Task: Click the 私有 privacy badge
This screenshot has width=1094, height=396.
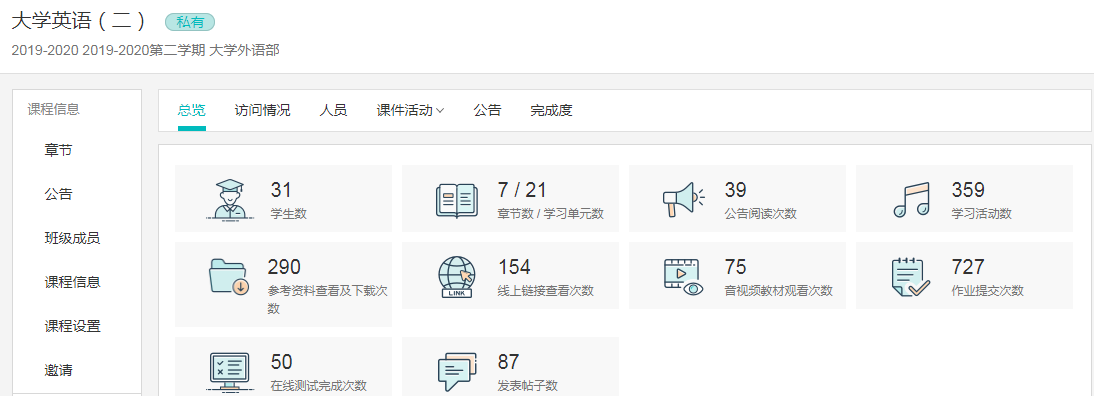Action: point(190,22)
